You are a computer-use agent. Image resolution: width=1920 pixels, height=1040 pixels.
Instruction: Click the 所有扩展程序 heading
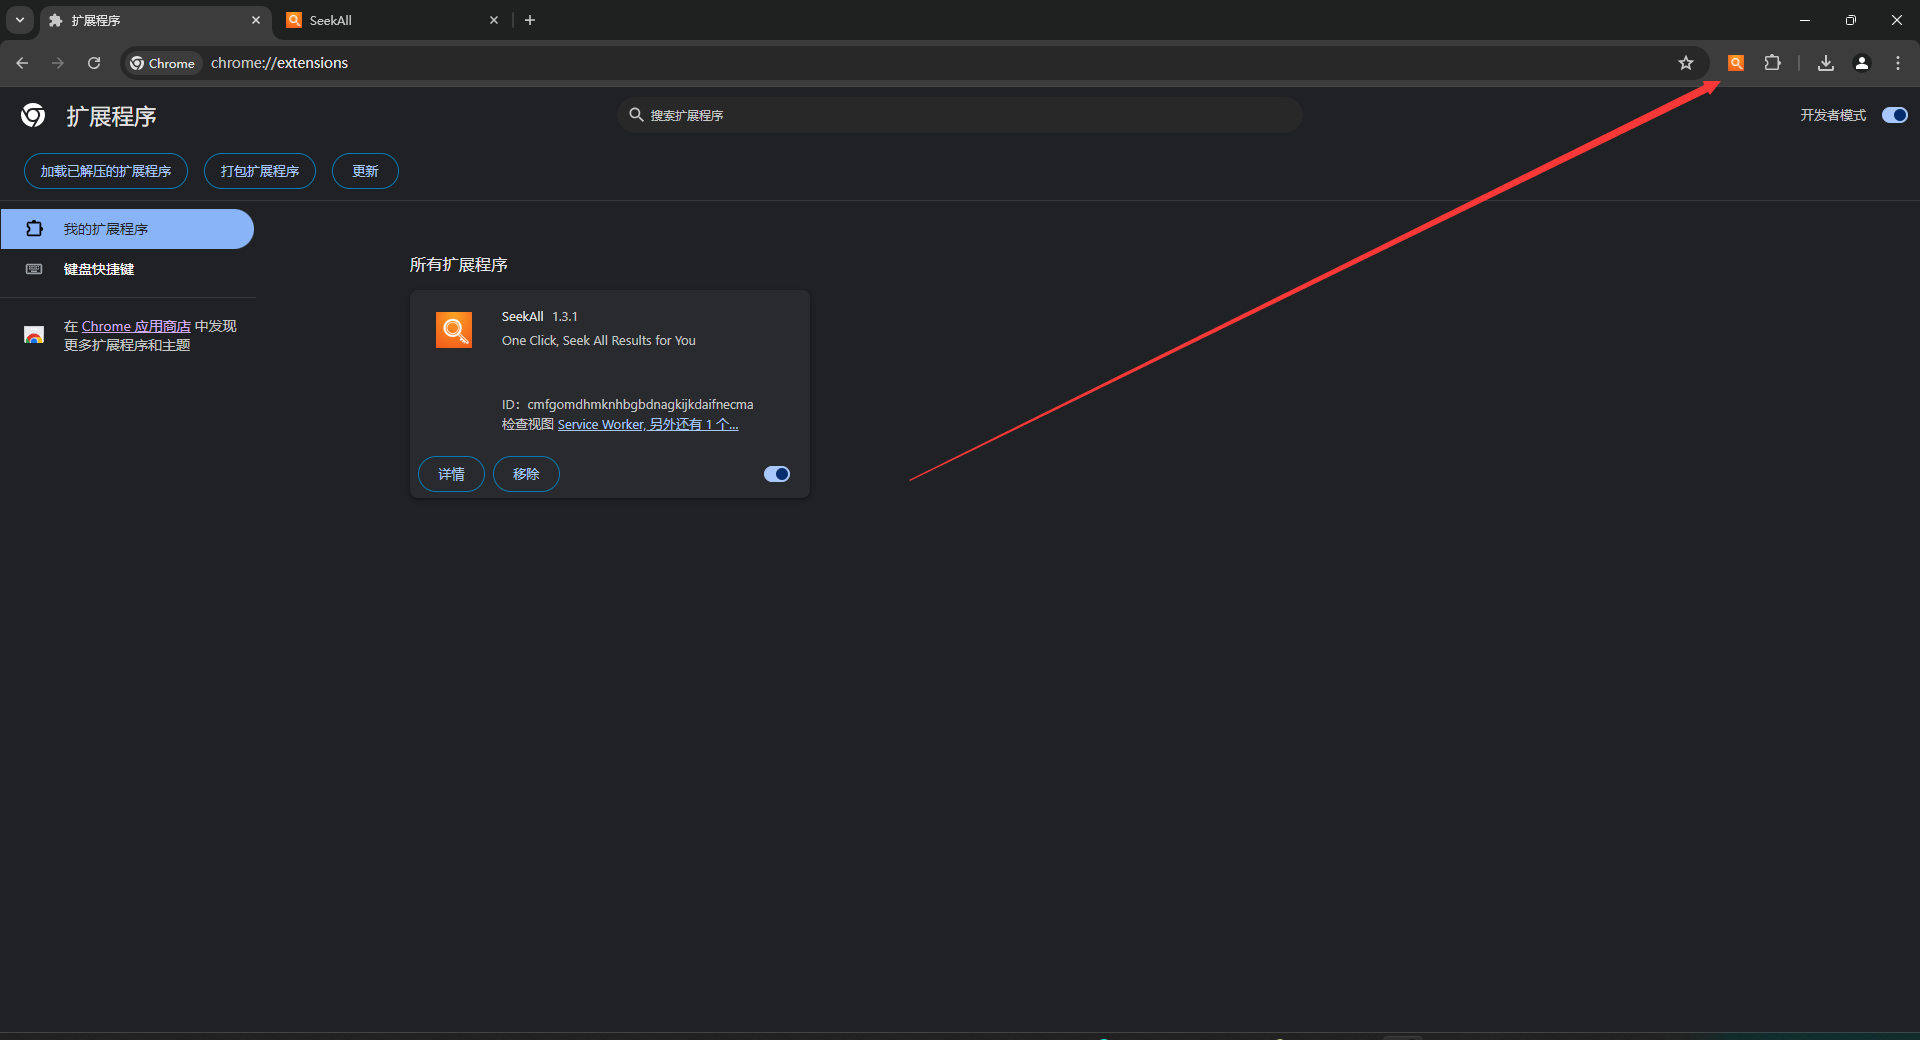[x=458, y=264]
